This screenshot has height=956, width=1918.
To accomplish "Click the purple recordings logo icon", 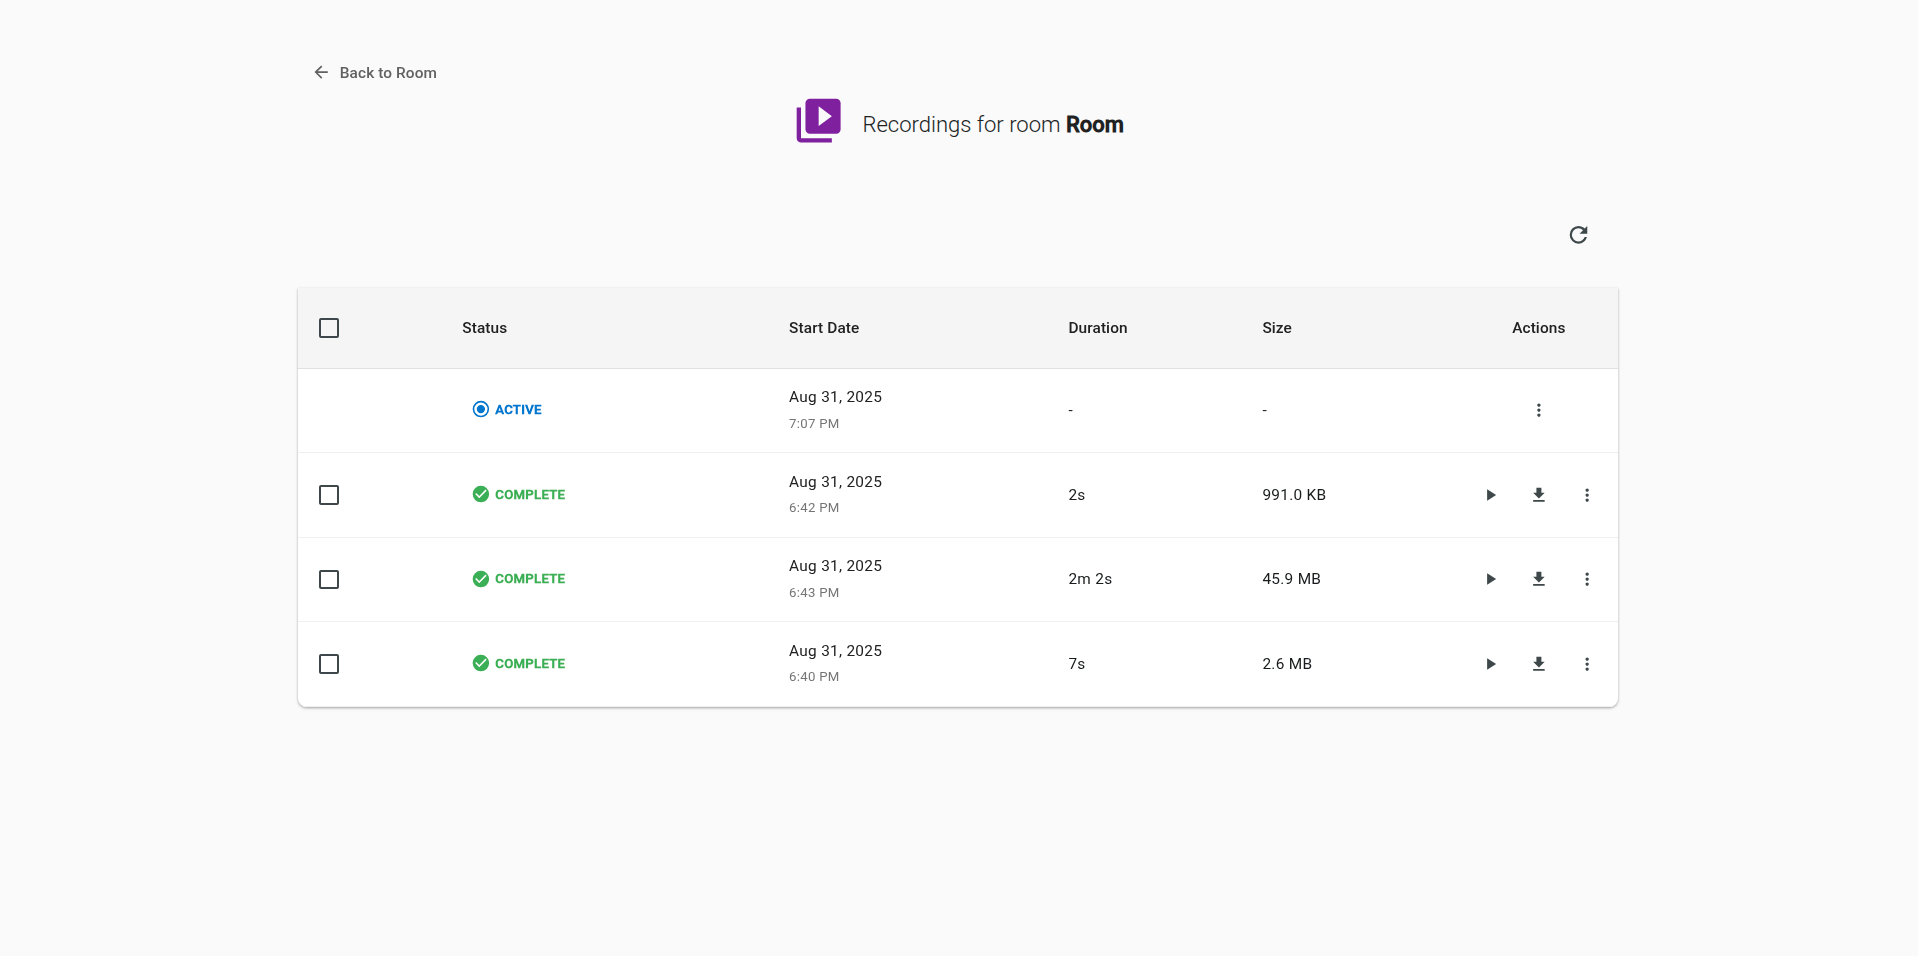I will pos(818,121).
